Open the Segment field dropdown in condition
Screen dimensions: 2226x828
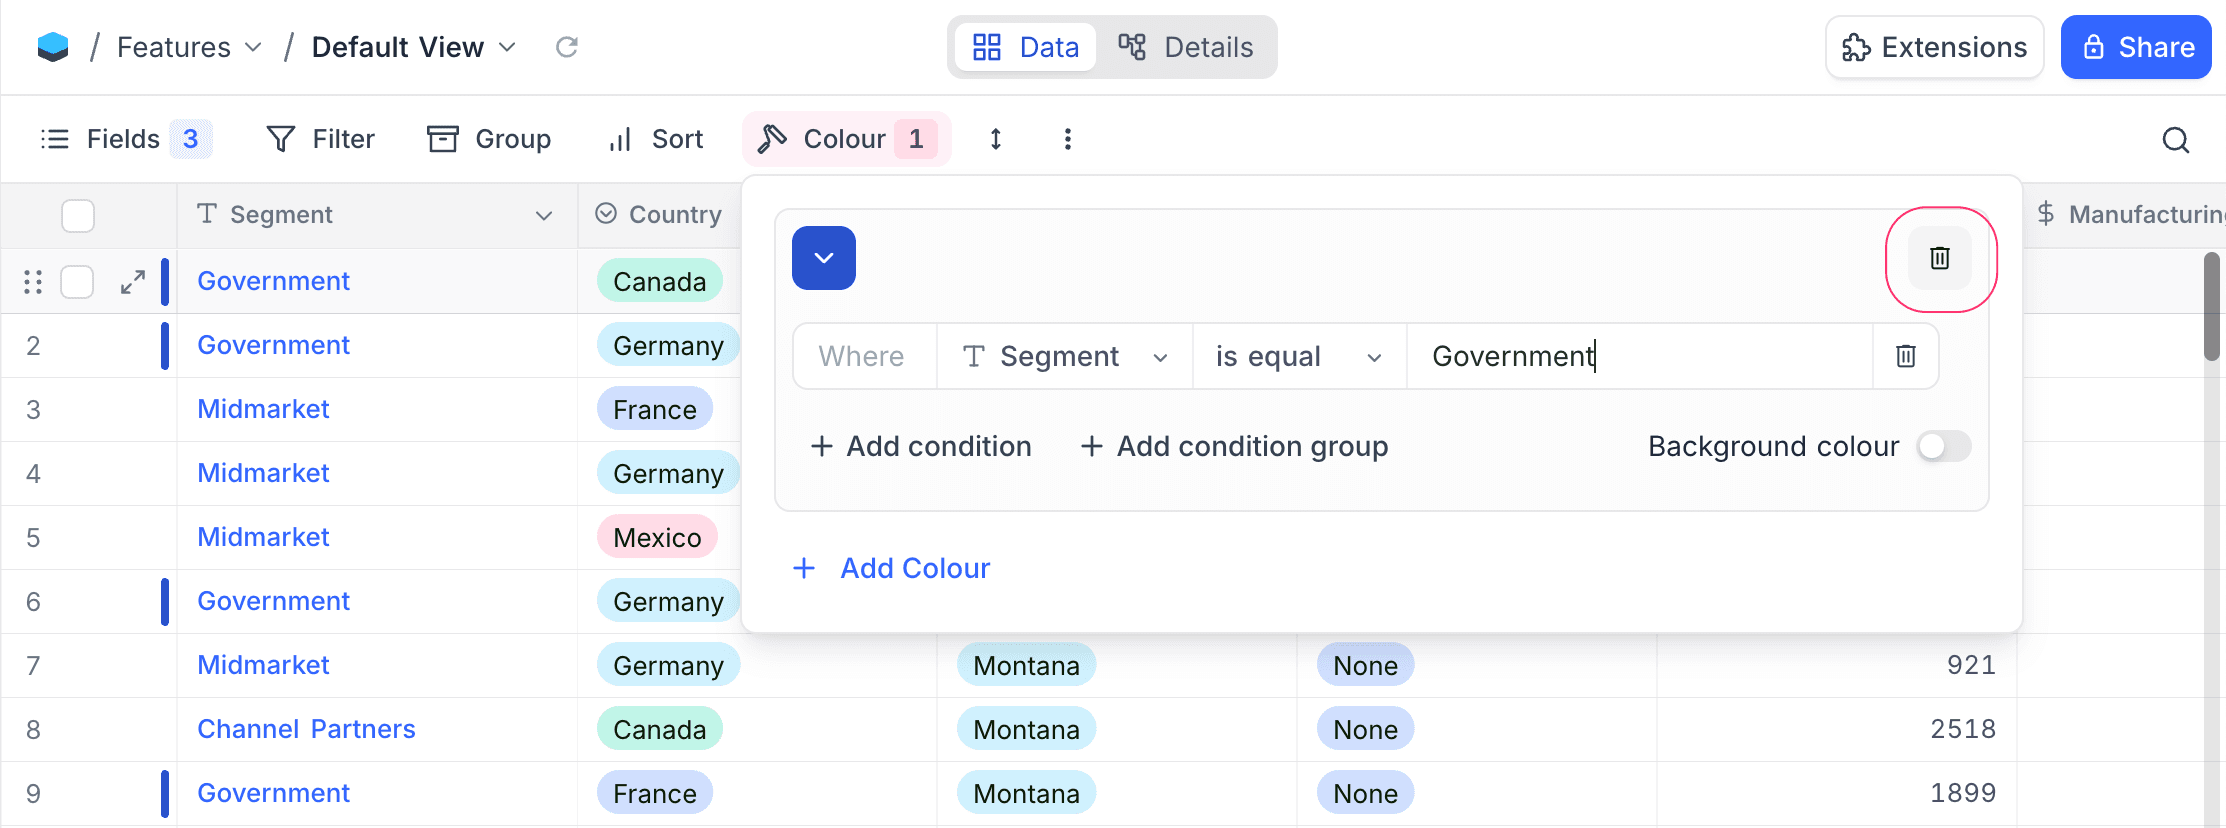pos(1064,356)
